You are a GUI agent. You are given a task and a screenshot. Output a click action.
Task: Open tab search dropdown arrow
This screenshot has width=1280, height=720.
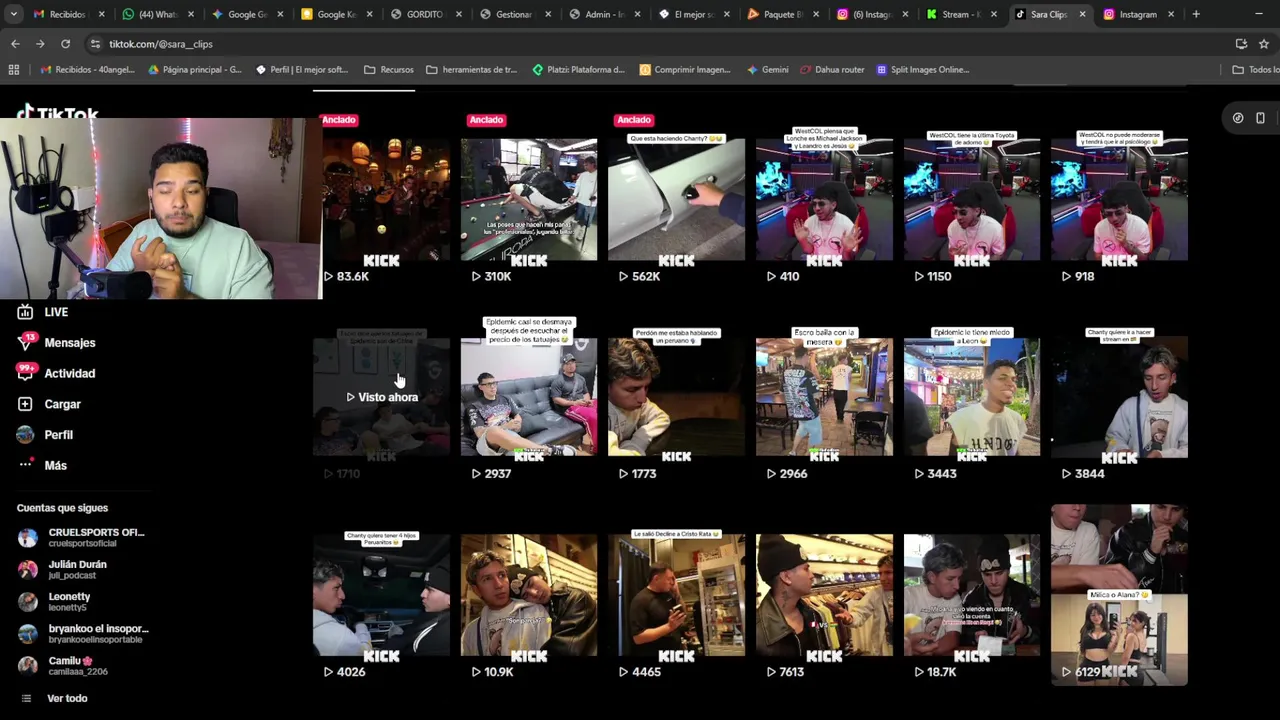pyautogui.click(x=13, y=14)
